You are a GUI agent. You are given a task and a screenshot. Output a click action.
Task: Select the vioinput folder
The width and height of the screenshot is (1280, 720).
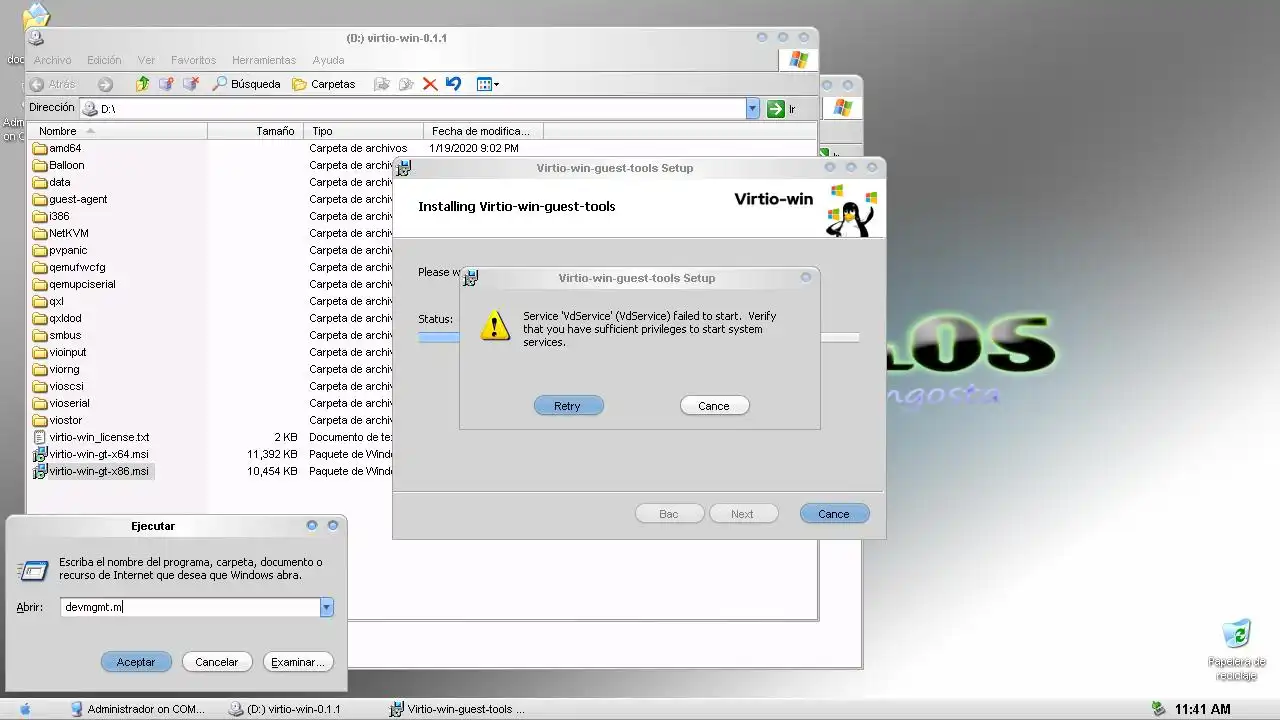click(x=60, y=352)
